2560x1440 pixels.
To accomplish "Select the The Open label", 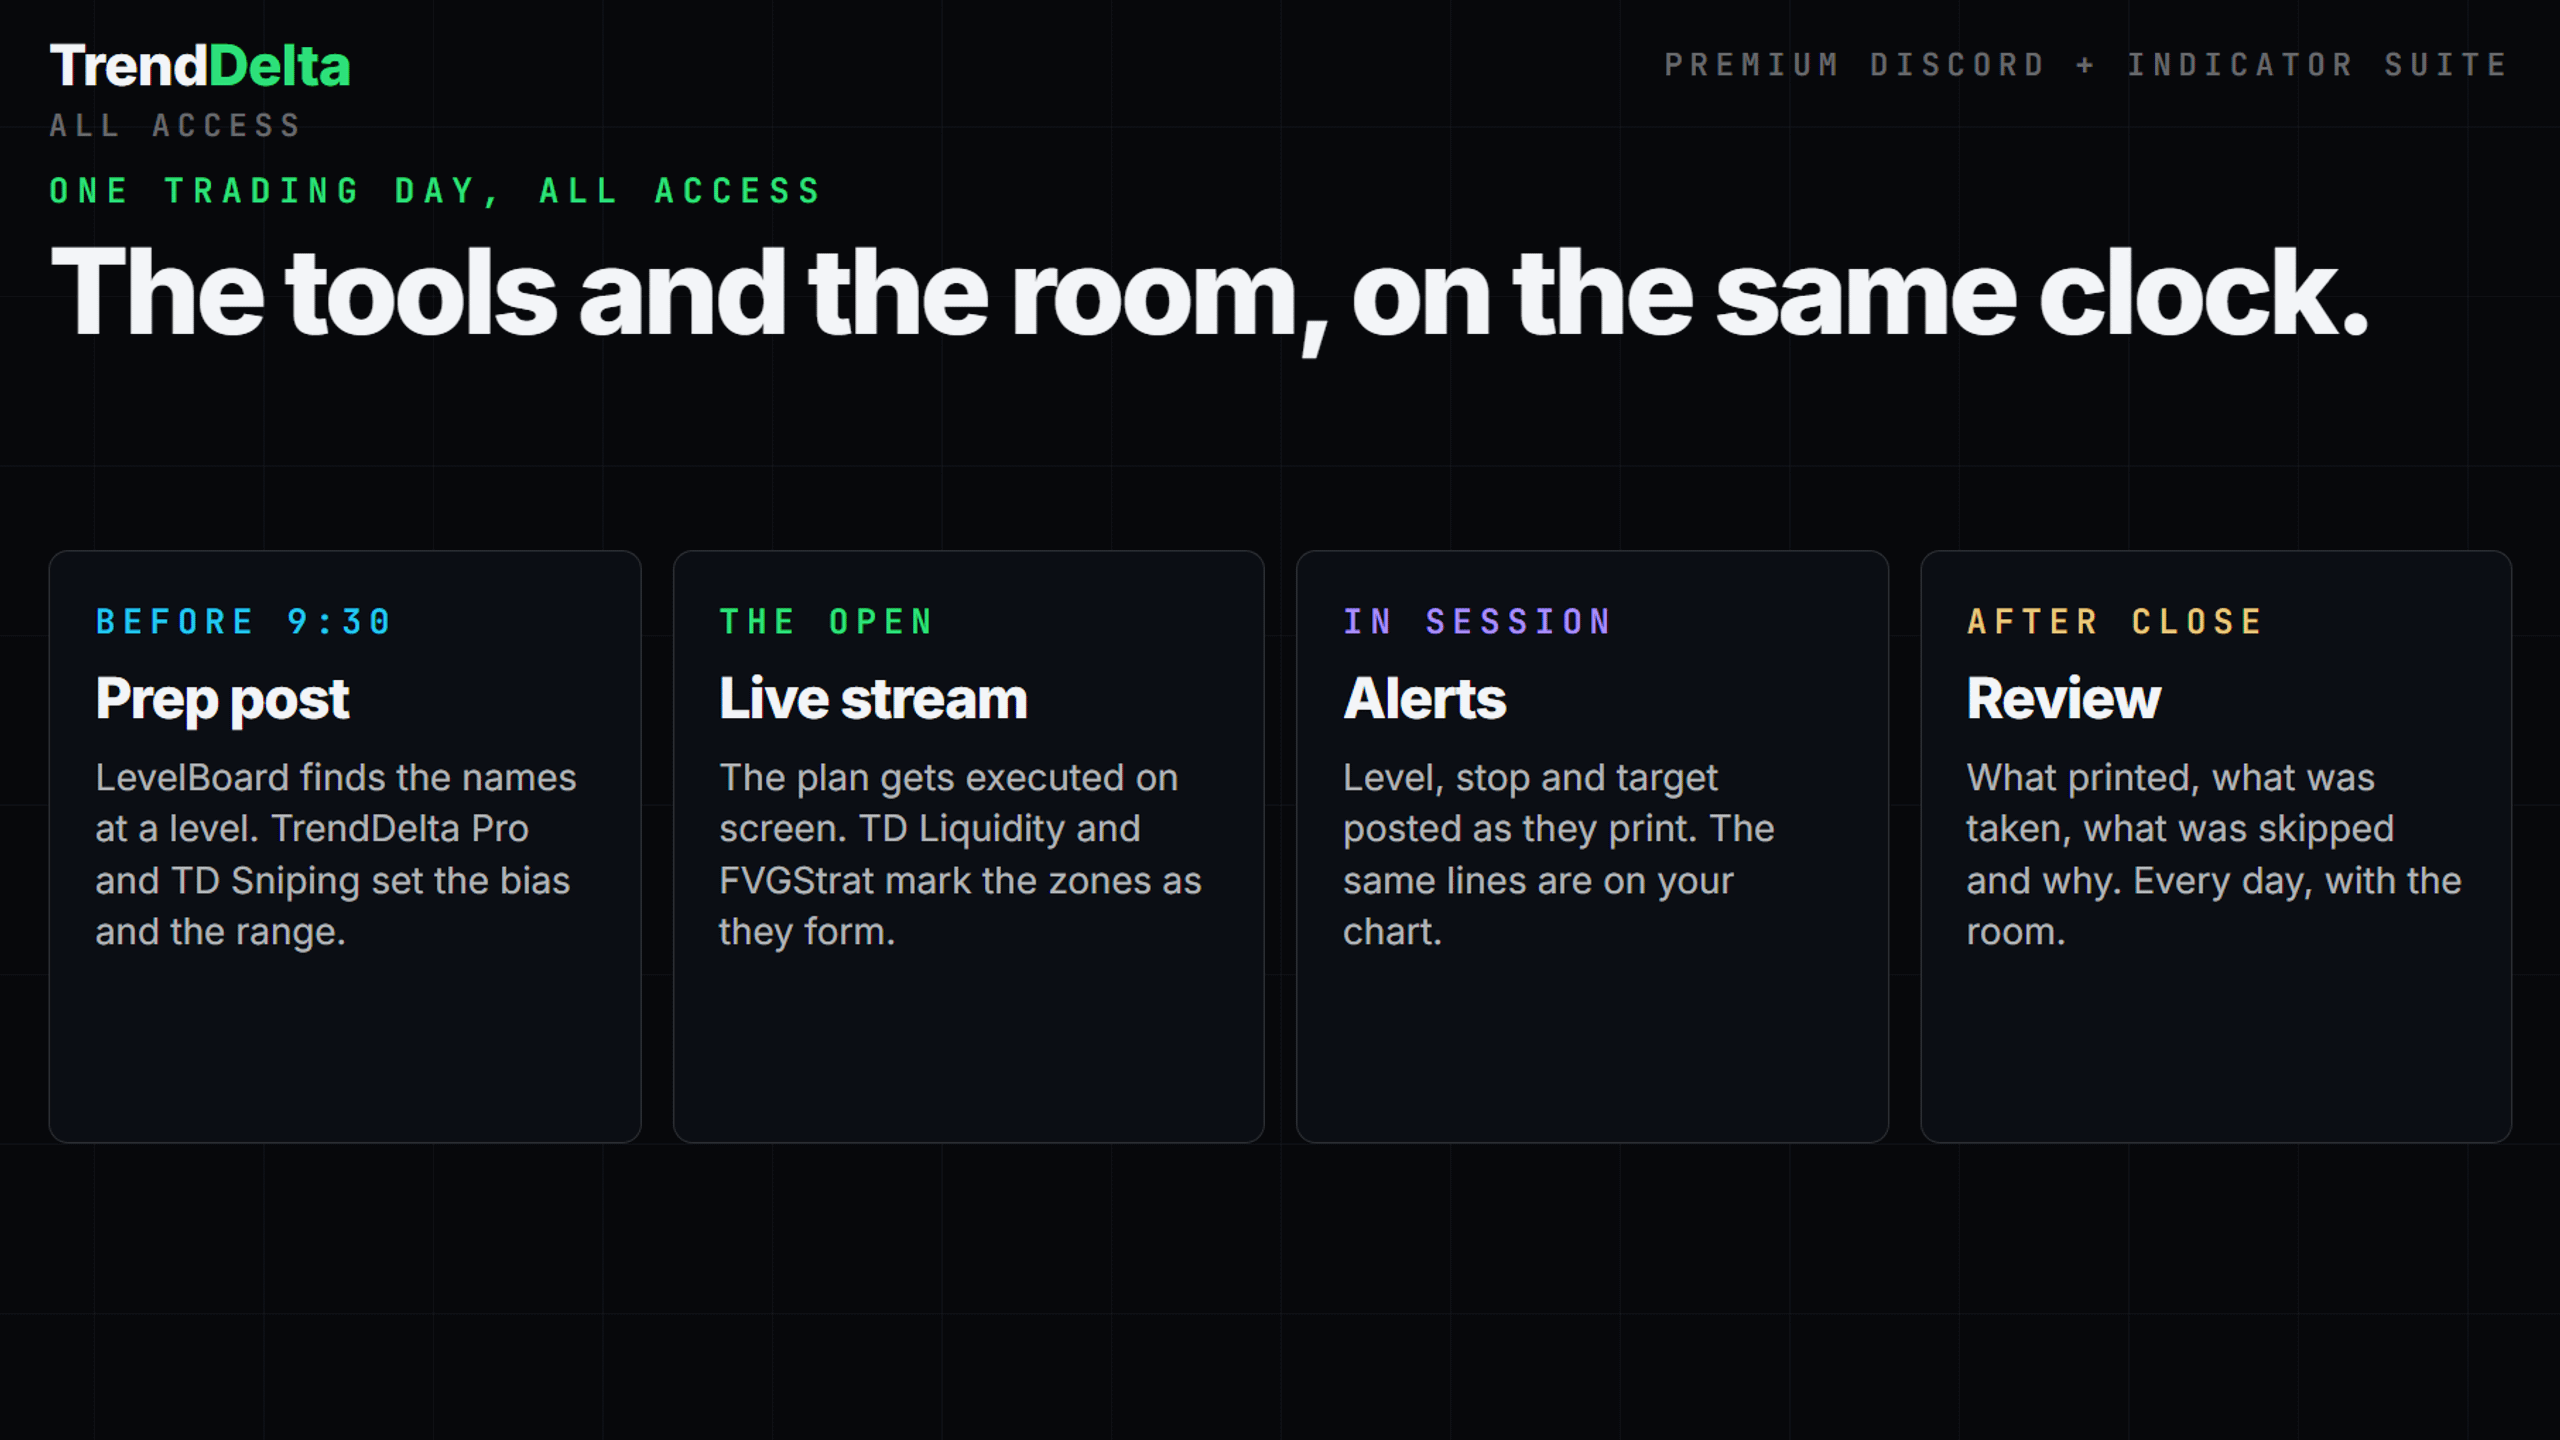I will tap(826, 622).
